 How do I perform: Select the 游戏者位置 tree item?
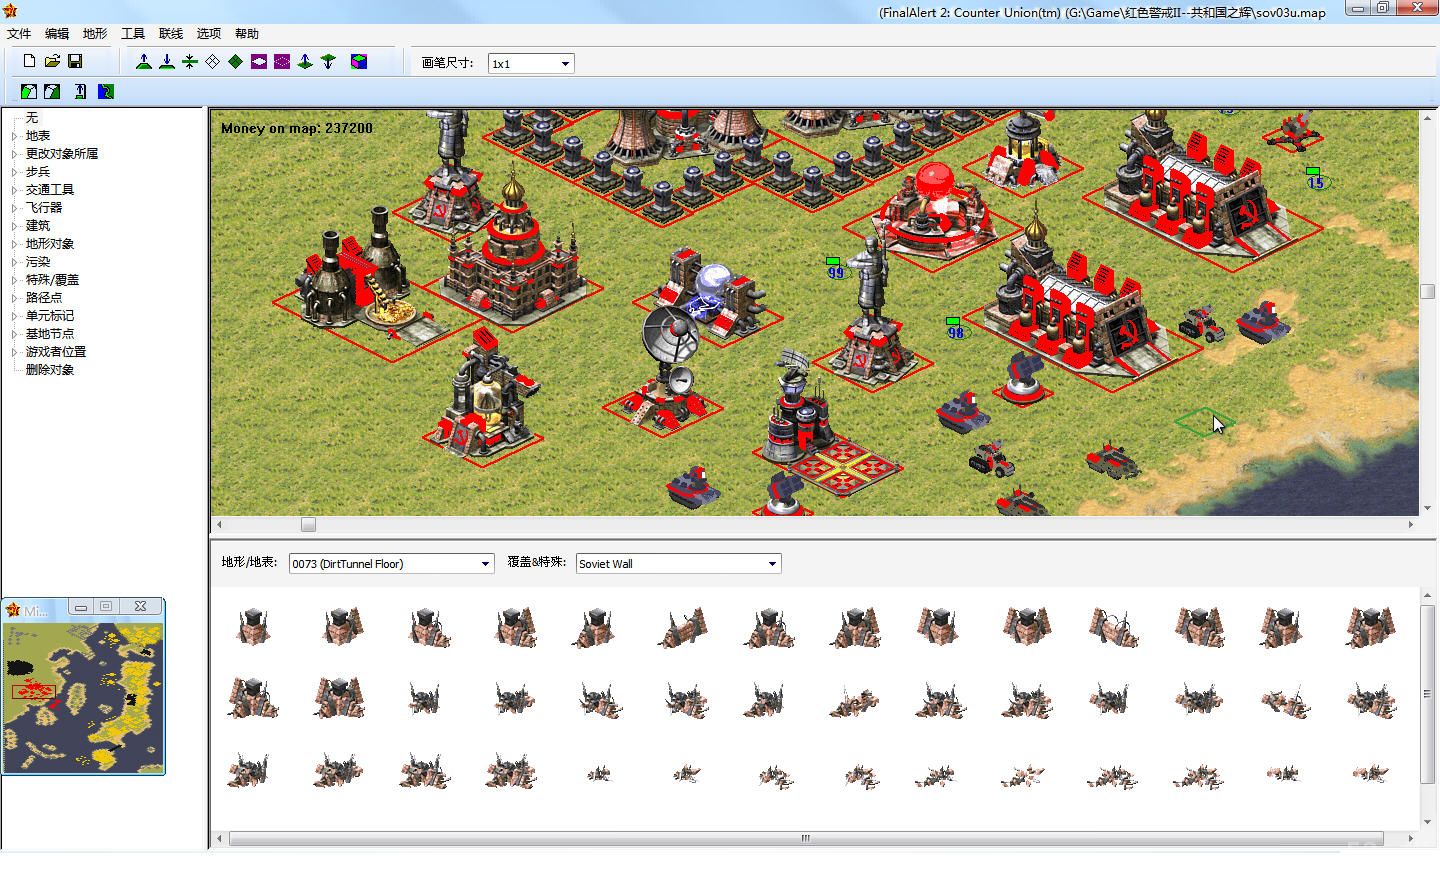56,352
